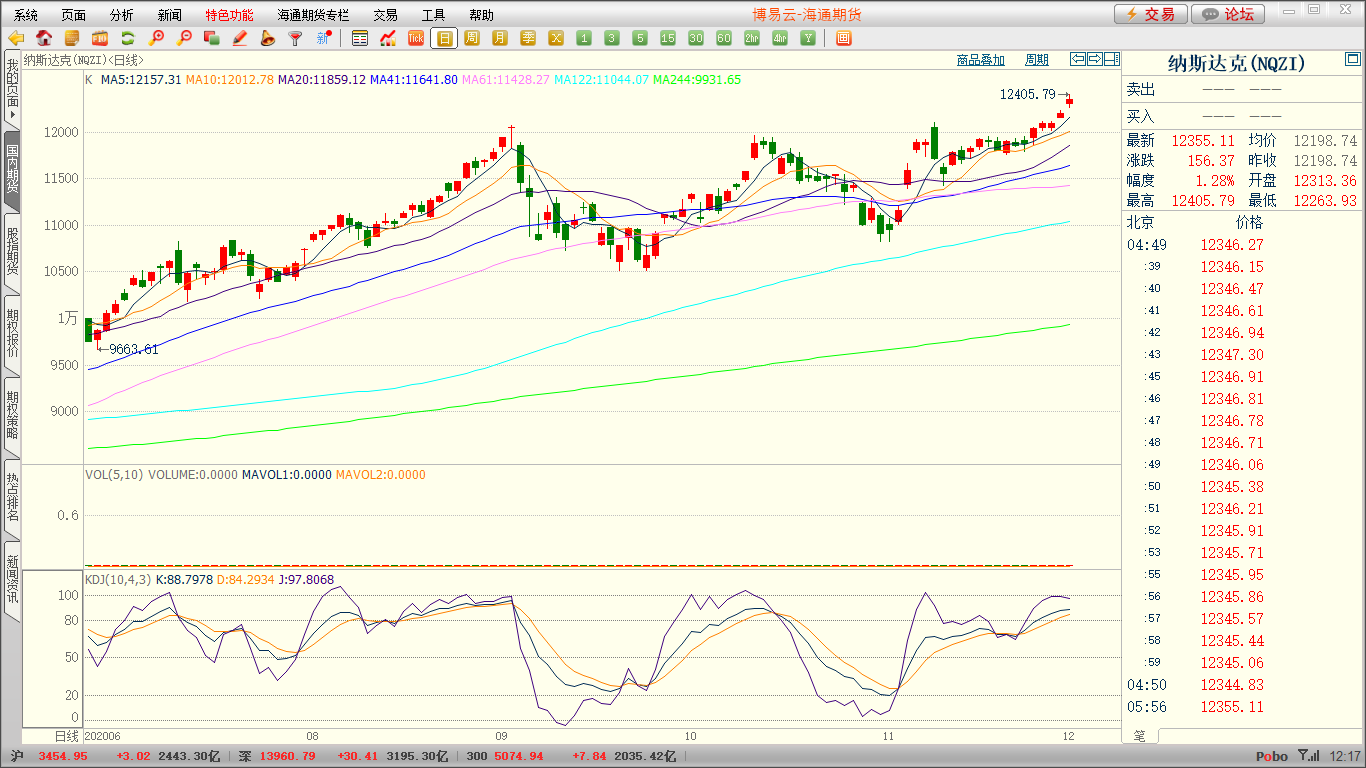The width and height of the screenshot is (1366, 768).
Task: Click the KDJ(10,4,3) indicator label
Action: 118,580
